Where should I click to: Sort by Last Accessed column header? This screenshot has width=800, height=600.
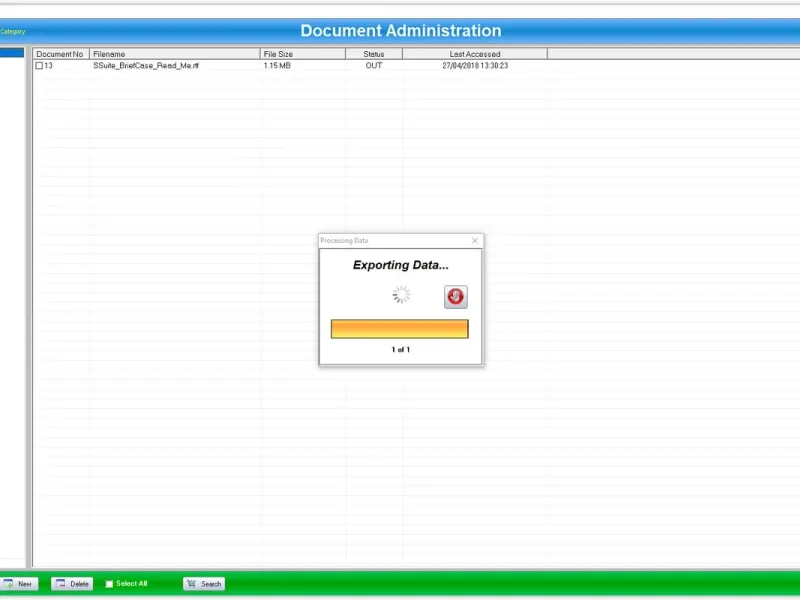(x=475, y=54)
